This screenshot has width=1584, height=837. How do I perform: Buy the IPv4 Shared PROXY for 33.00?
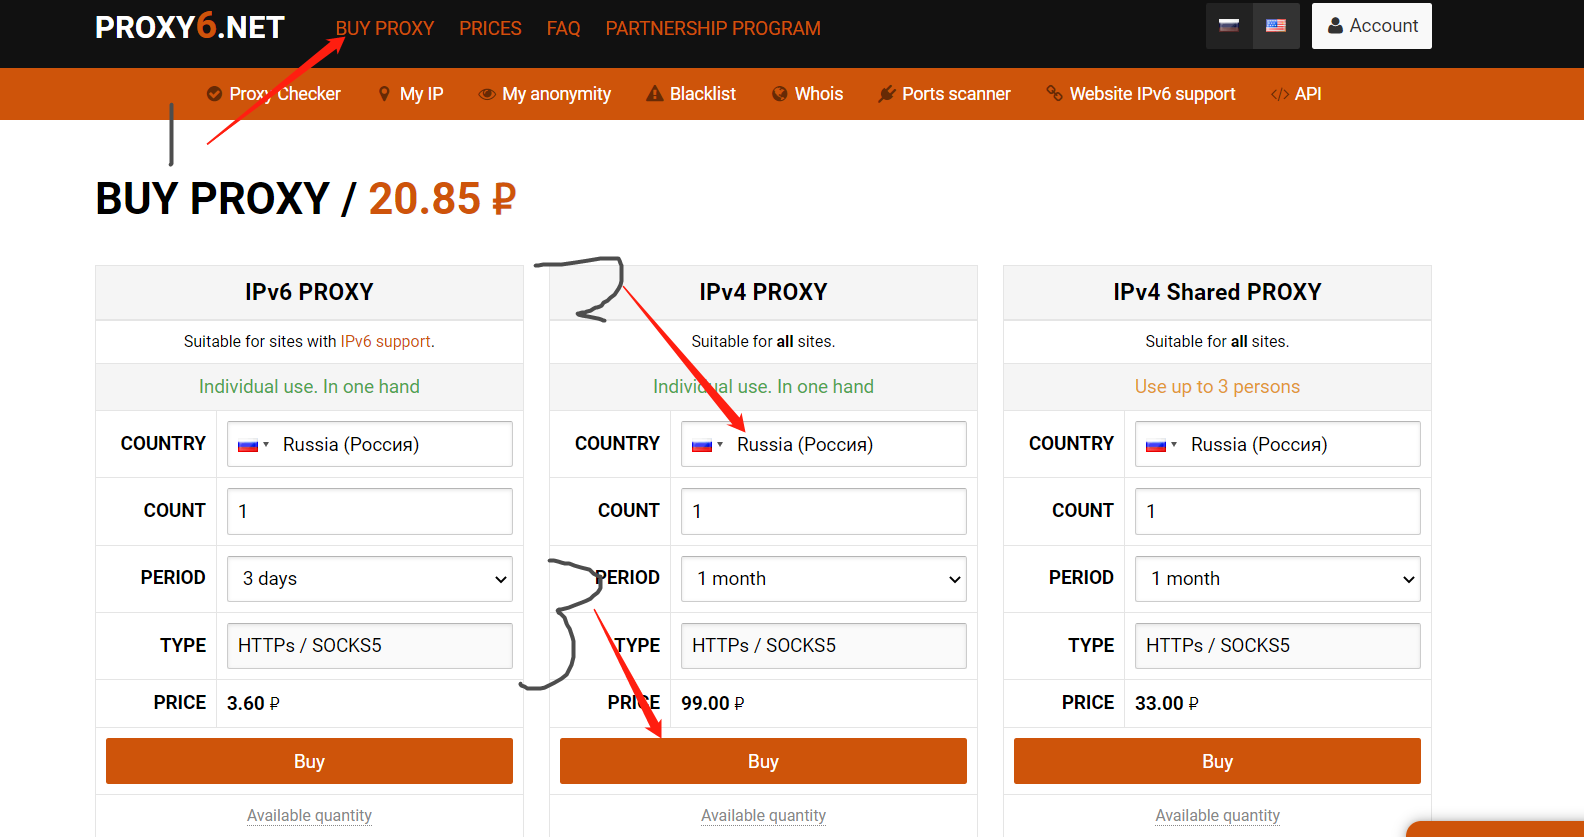(x=1217, y=761)
